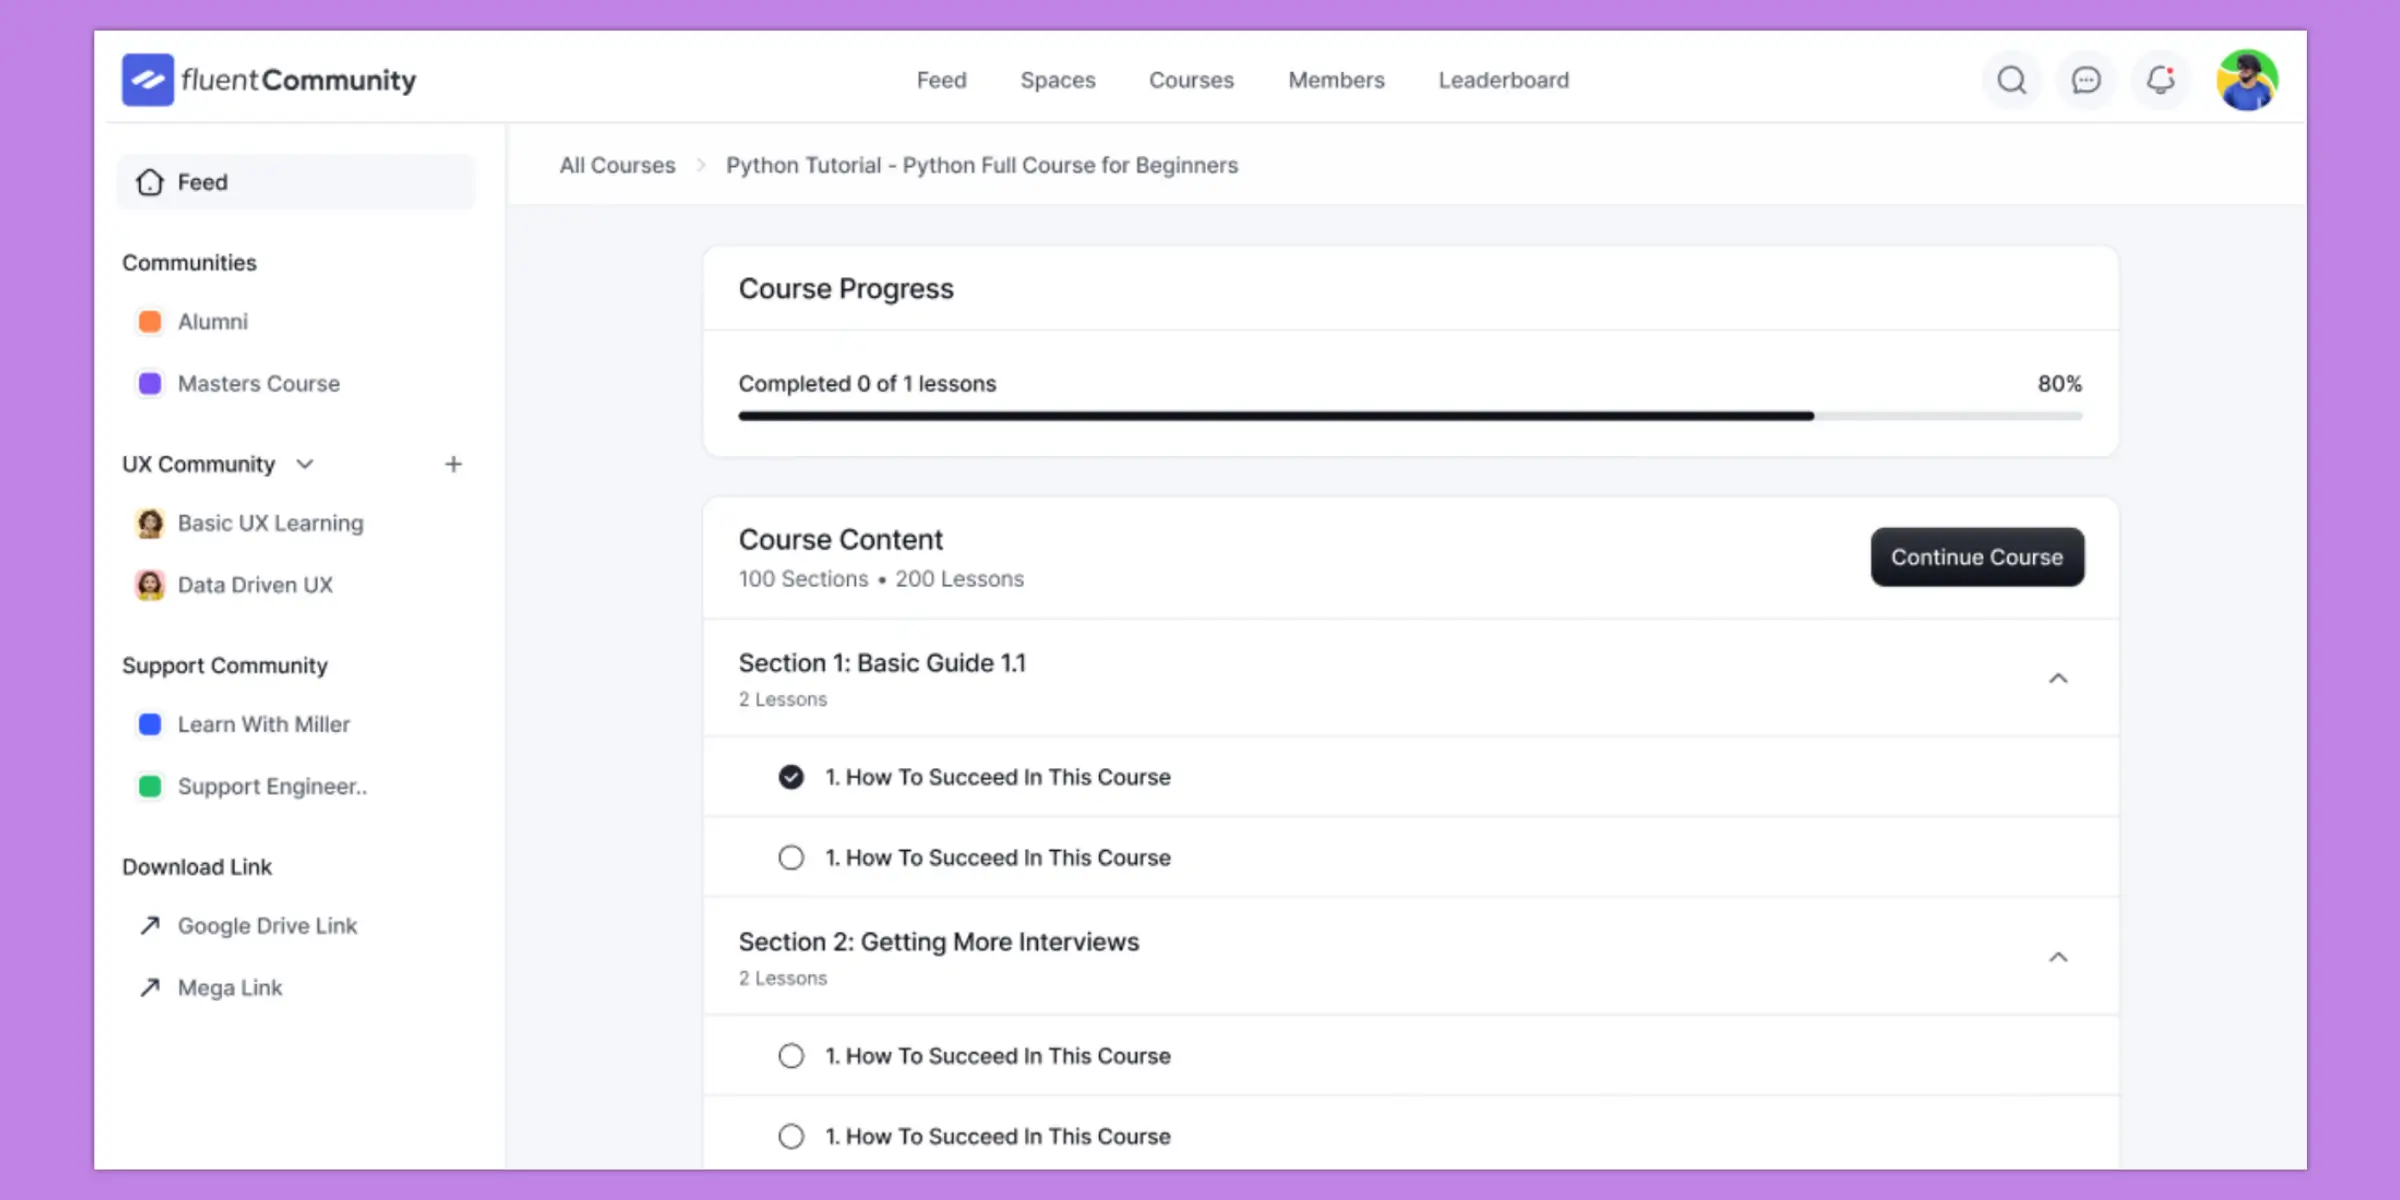Open Leaderboard in the top navigation

coord(1504,80)
